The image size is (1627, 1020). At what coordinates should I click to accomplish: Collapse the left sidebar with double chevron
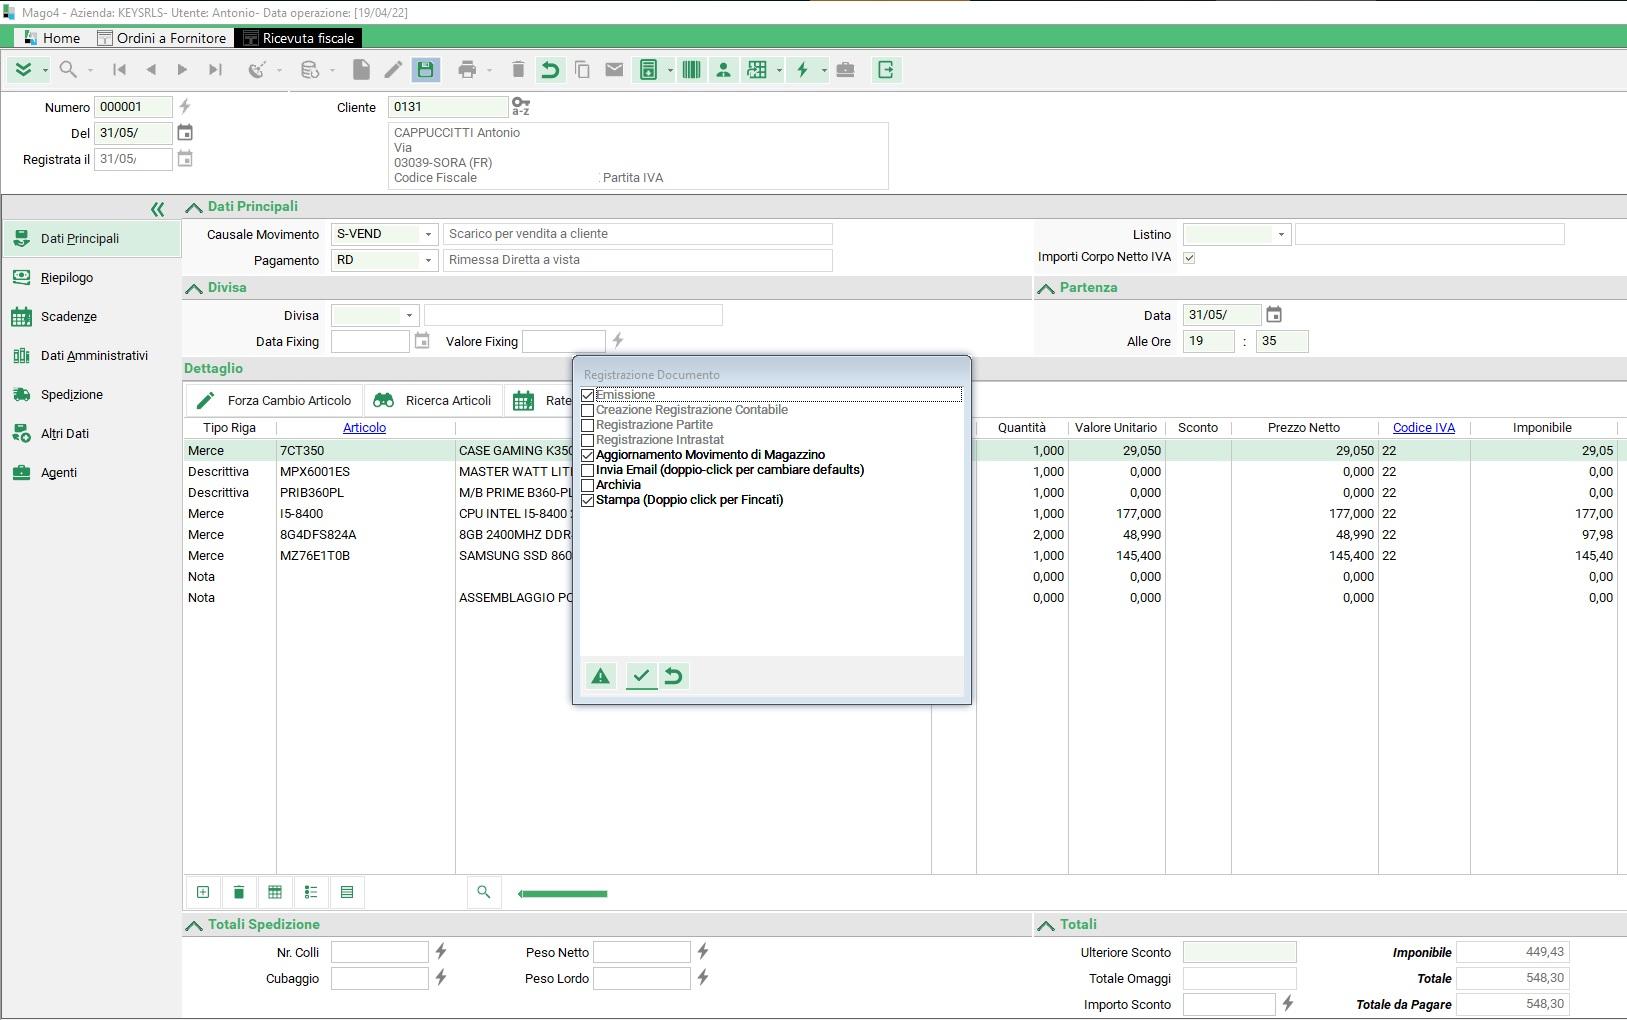(x=157, y=209)
